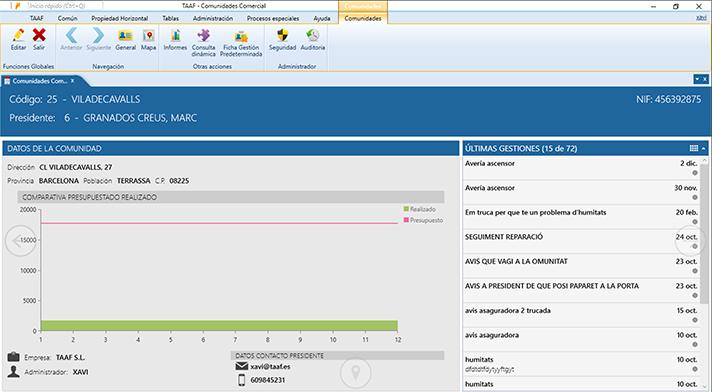Click the green Realizado bar in chart
Screen dimensions: 712x392
(219, 325)
